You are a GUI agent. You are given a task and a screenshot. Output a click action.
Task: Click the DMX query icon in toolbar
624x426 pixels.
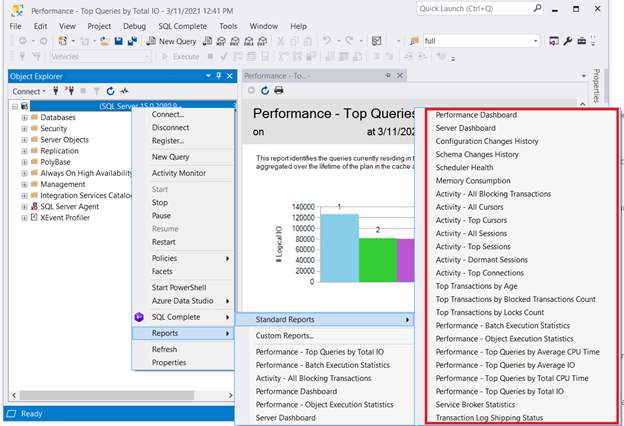tap(235, 41)
